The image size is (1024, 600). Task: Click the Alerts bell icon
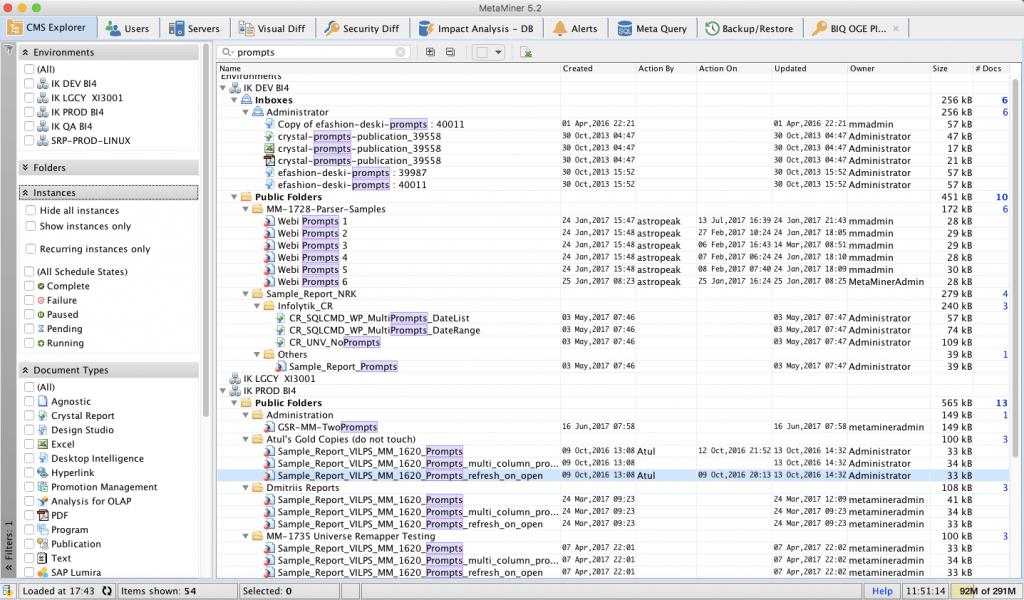(557, 27)
